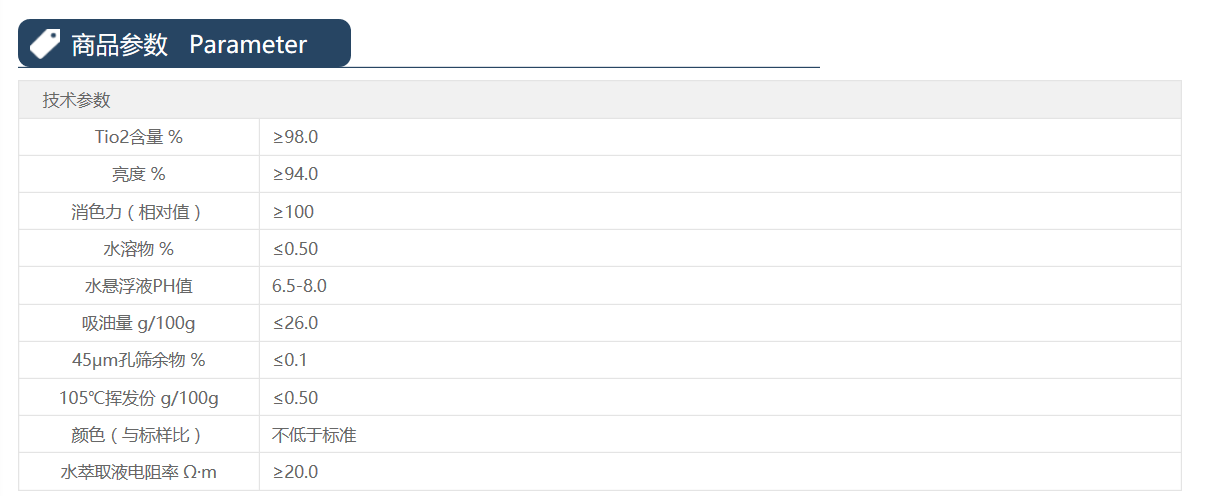Click the 6.5-8.0 pH value

click(299, 286)
